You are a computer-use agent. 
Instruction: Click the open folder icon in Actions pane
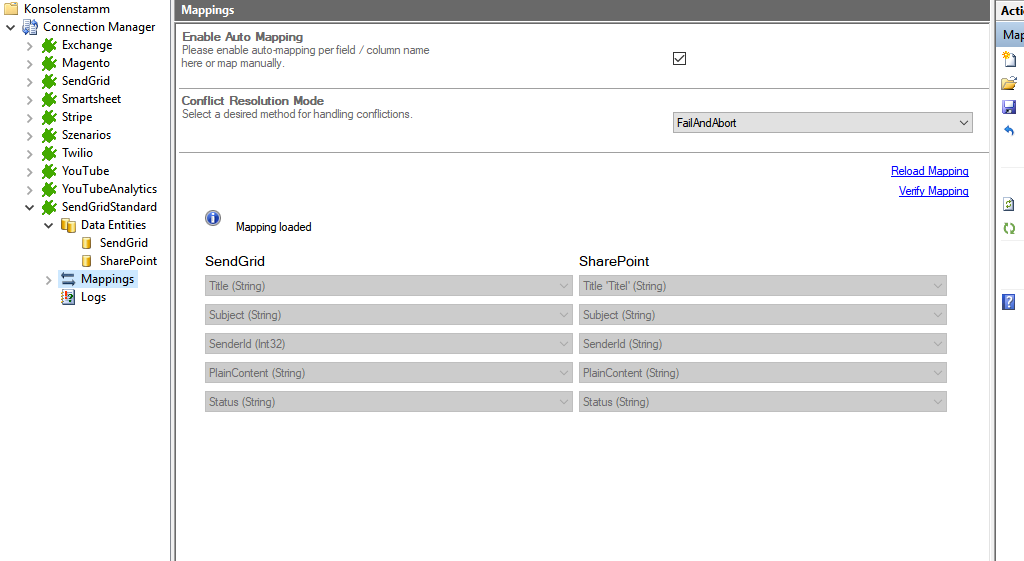tap(1009, 83)
